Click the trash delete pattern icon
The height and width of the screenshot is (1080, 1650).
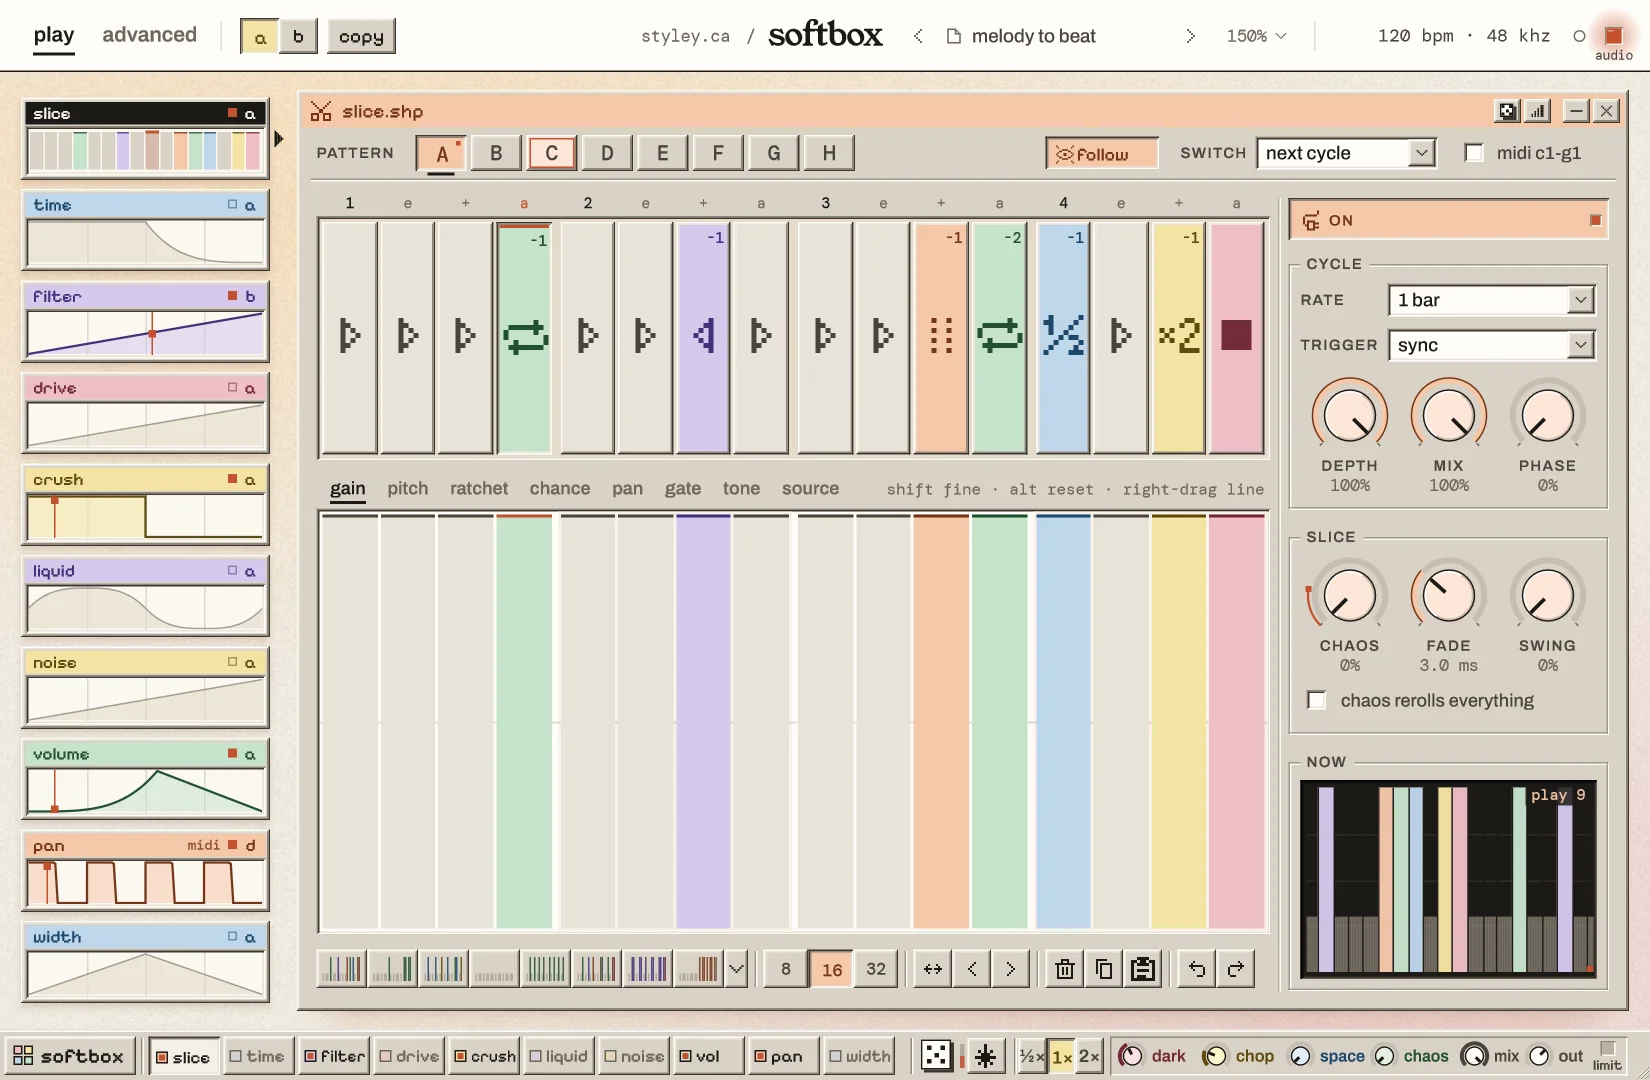[1065, 969]
